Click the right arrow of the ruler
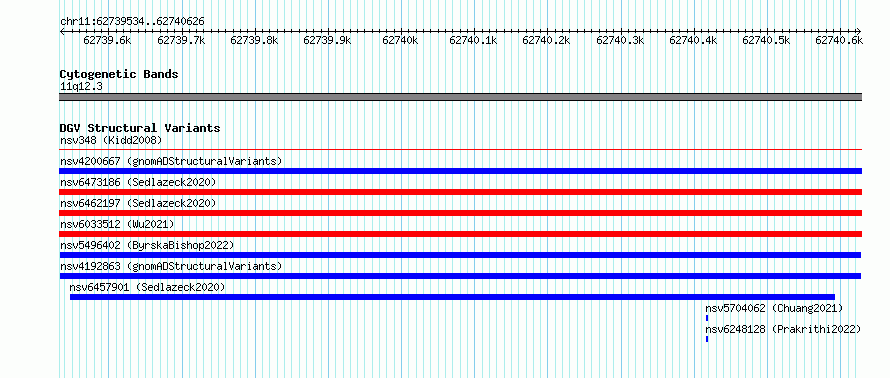 (x=859, y=31)
